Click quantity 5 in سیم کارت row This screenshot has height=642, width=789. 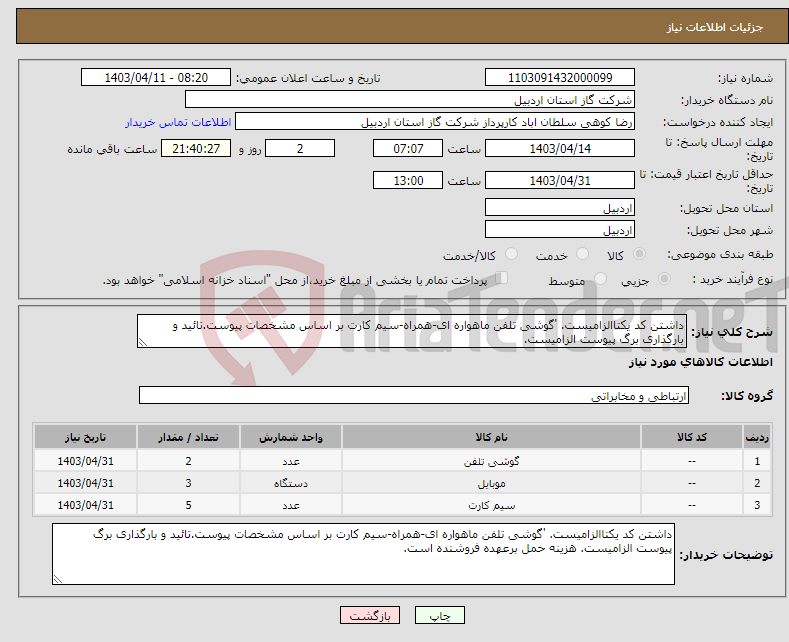coord(188,505)
